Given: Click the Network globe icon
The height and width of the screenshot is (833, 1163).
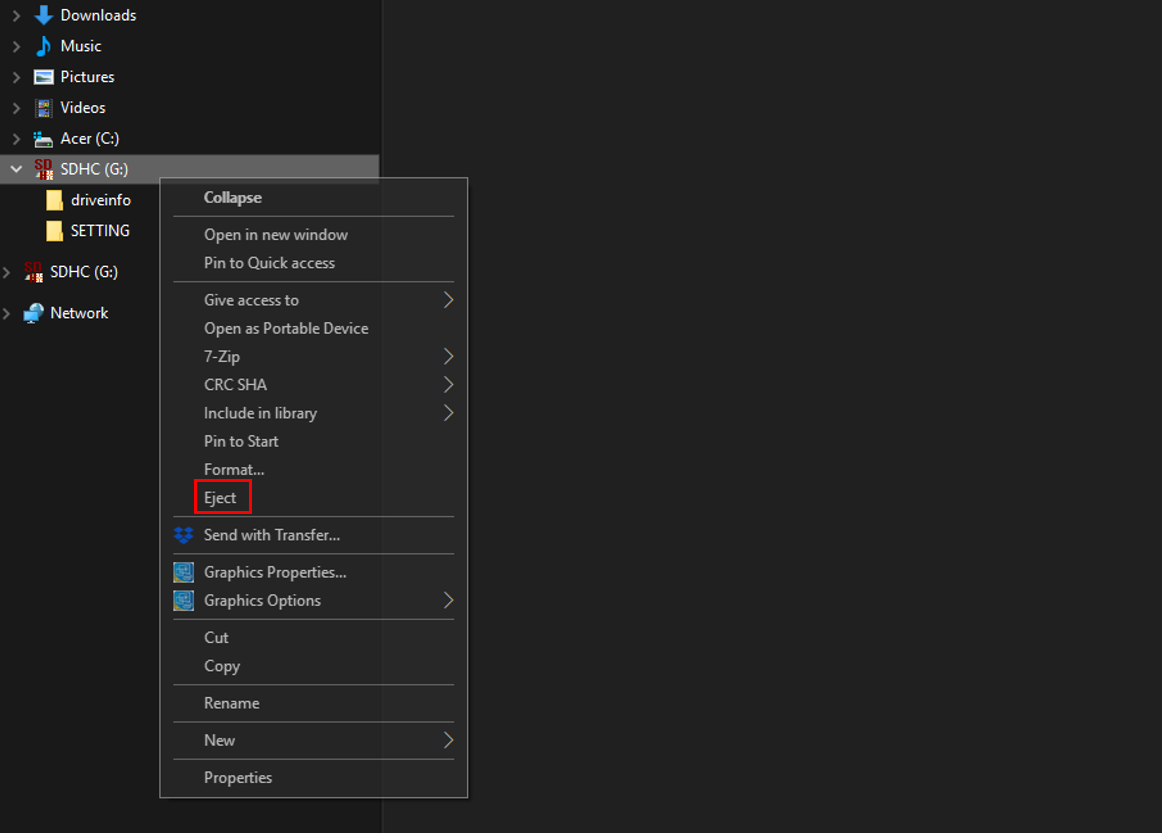Looking at the screenshot, I should coord(33,314).
